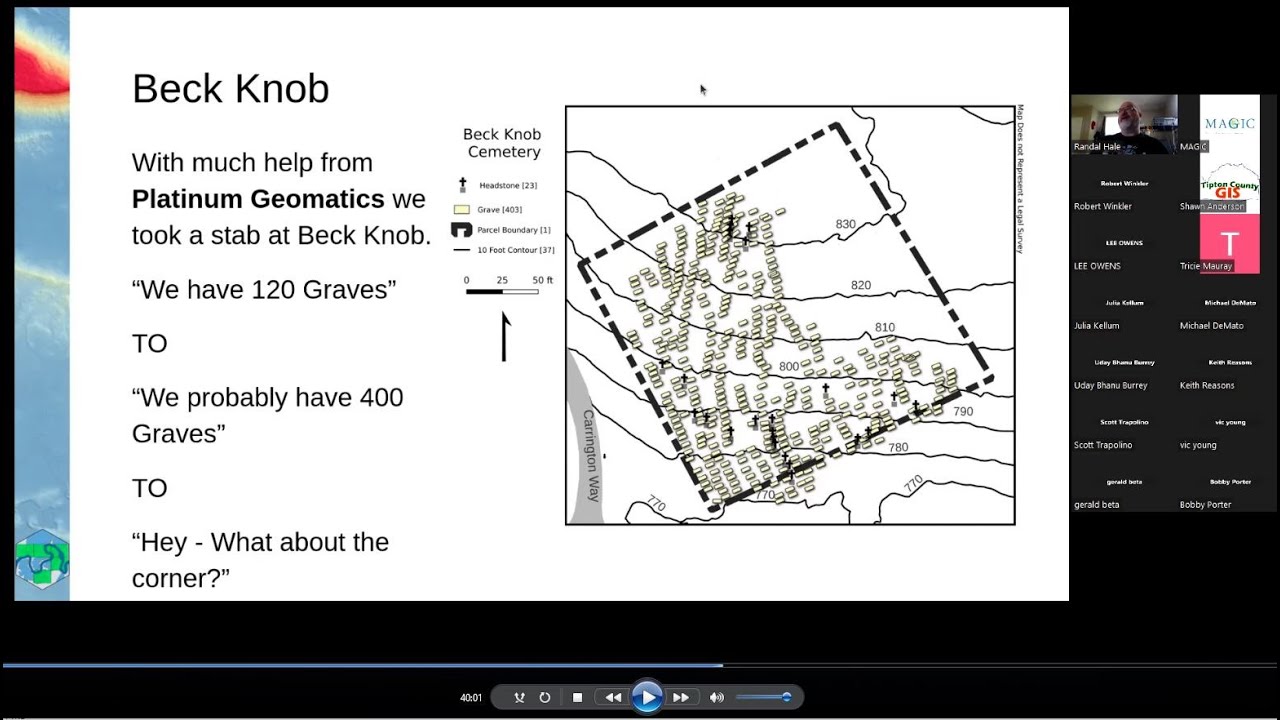
Task: Click the 790 contour label
Action: tap(963, 411)
